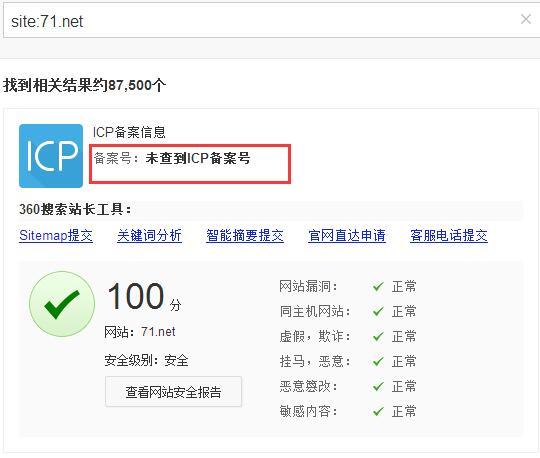Click the green check beside 虚假，欺诈
This screenshot has height=458, width=540.
pyautogui.click(x=378, y=336)
